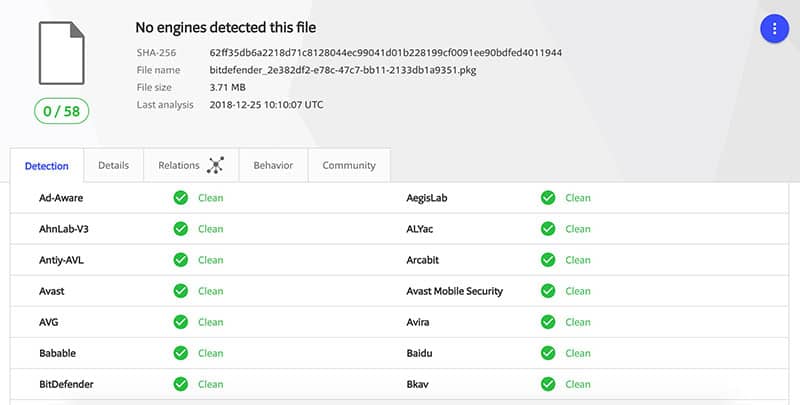Click the Avast Mobile Security engine name
Screen dimensions: 800x405
click(455, 291)
